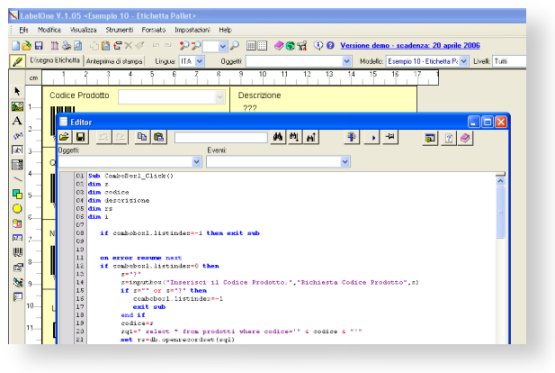555x373 pixels.
Task: Click the blue question mark help icon
Action: pos(330,46)
